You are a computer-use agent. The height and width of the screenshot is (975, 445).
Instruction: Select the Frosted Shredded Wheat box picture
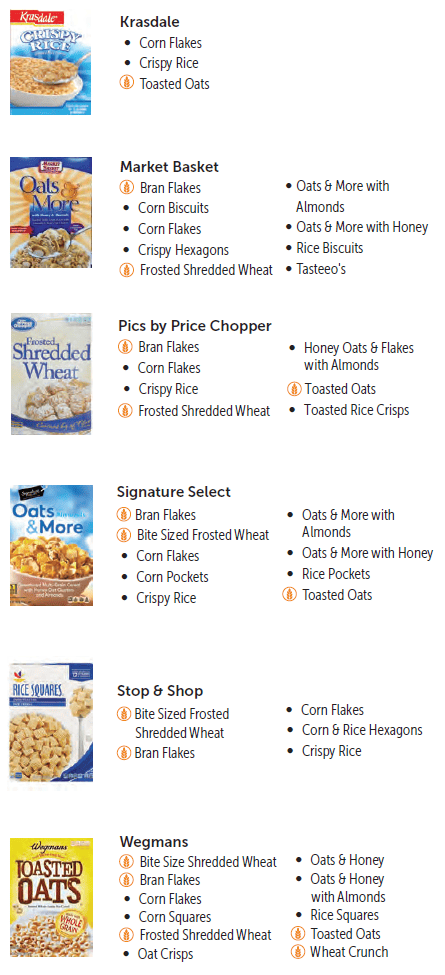click(x=51, y=374)
